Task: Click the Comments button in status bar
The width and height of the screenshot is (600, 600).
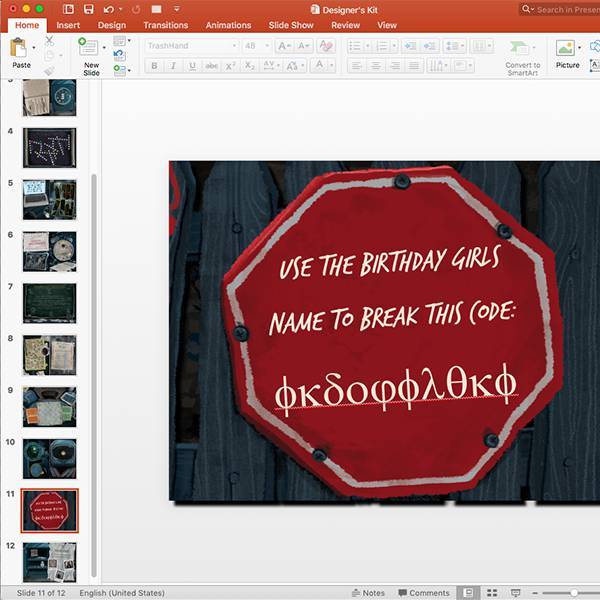Action: tap(424, 593)
